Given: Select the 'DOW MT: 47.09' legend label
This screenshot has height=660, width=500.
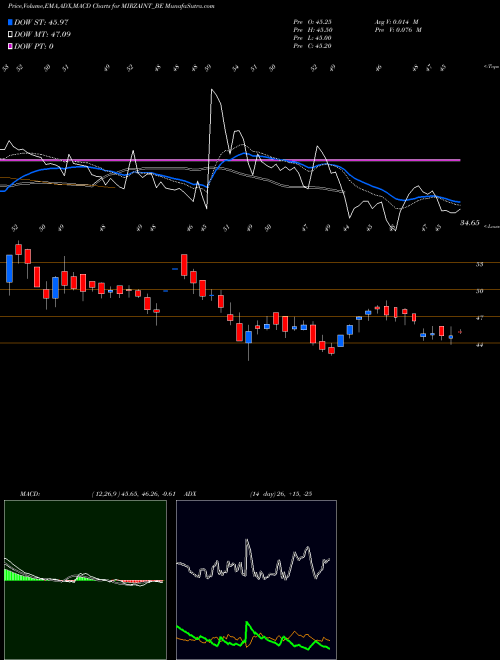Looking at the screenshot, I should click(42, 35).
